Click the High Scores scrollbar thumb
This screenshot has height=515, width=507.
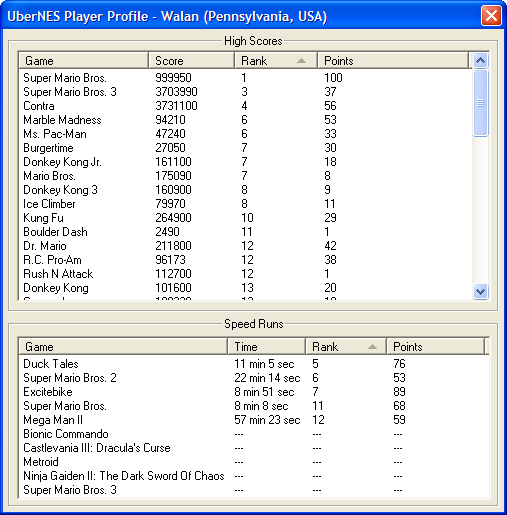coord(480,103)
